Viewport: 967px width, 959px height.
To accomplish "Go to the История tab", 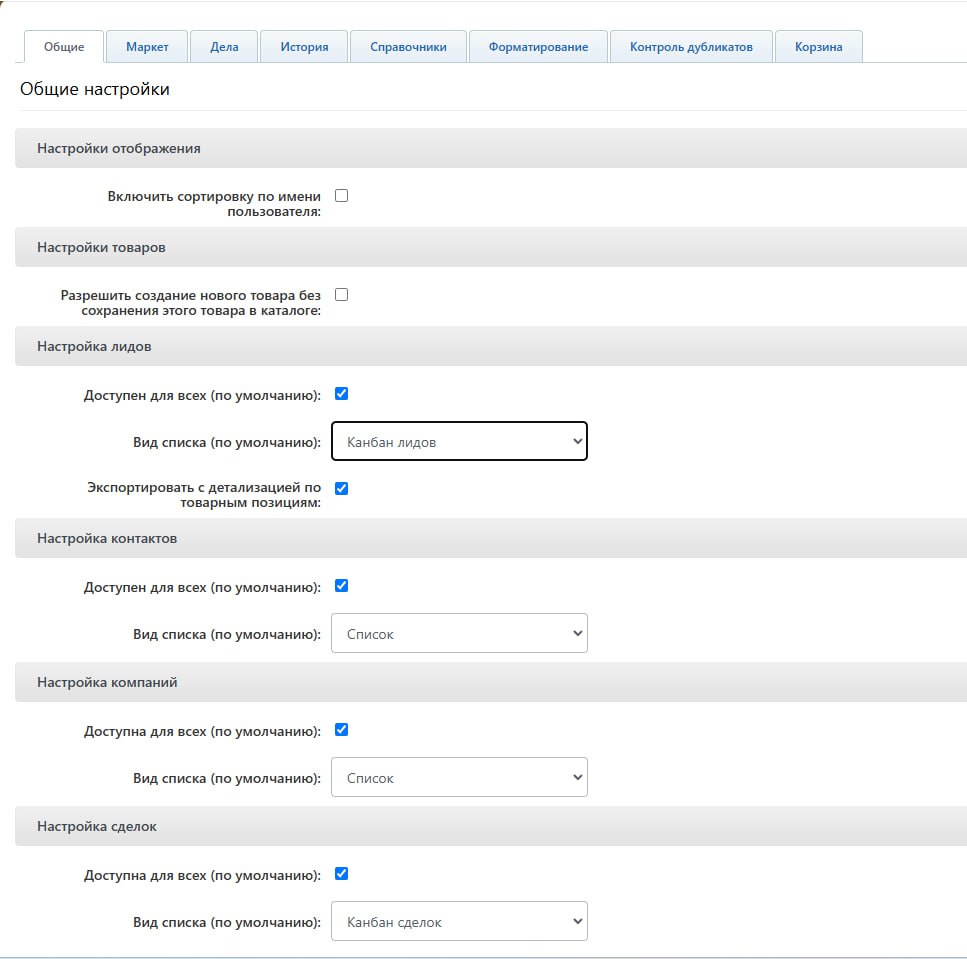I will (304, 47).
